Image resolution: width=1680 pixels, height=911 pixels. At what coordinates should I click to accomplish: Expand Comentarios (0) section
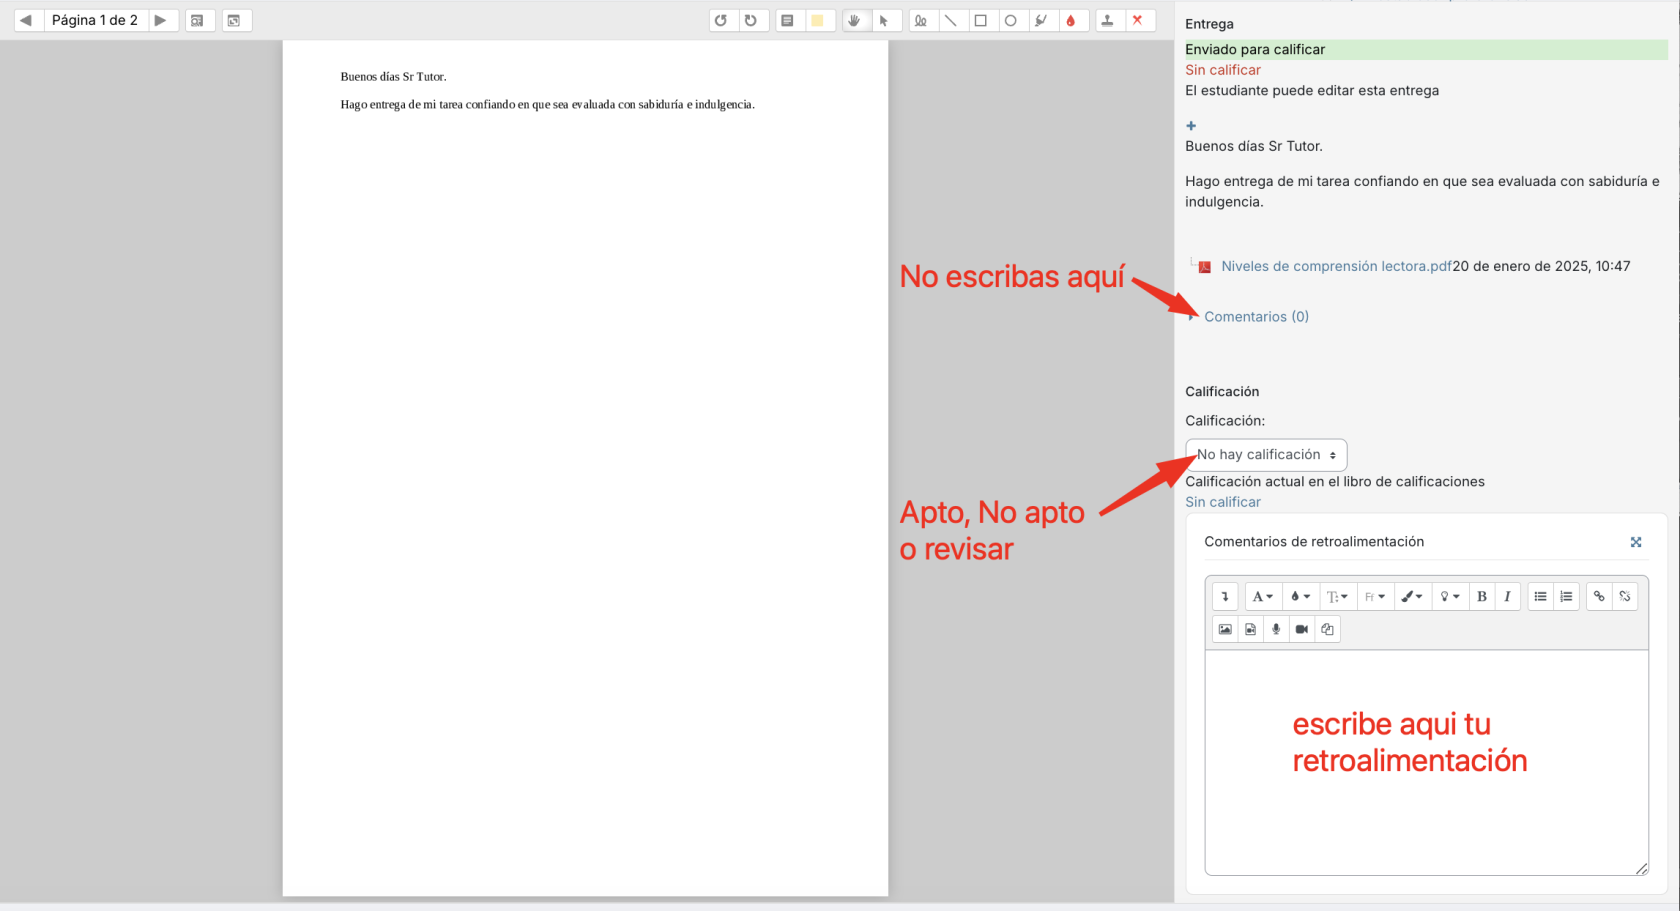tap(1256, 316)
